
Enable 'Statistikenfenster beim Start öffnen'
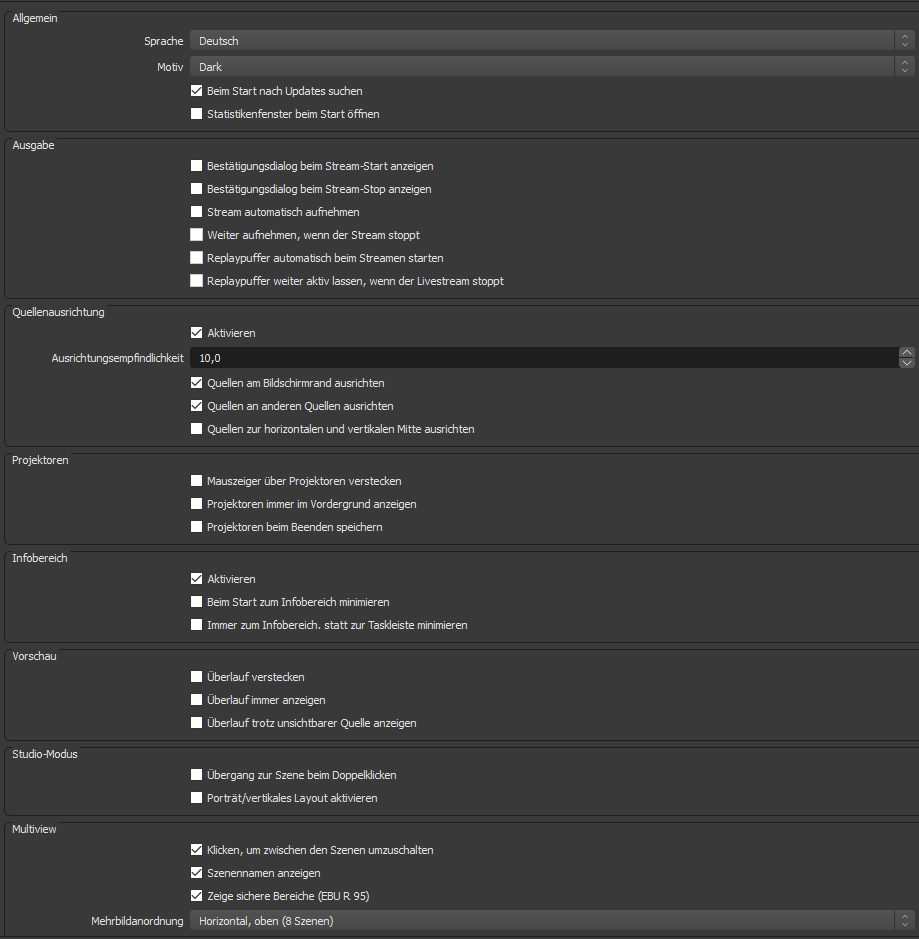[197, 114]
